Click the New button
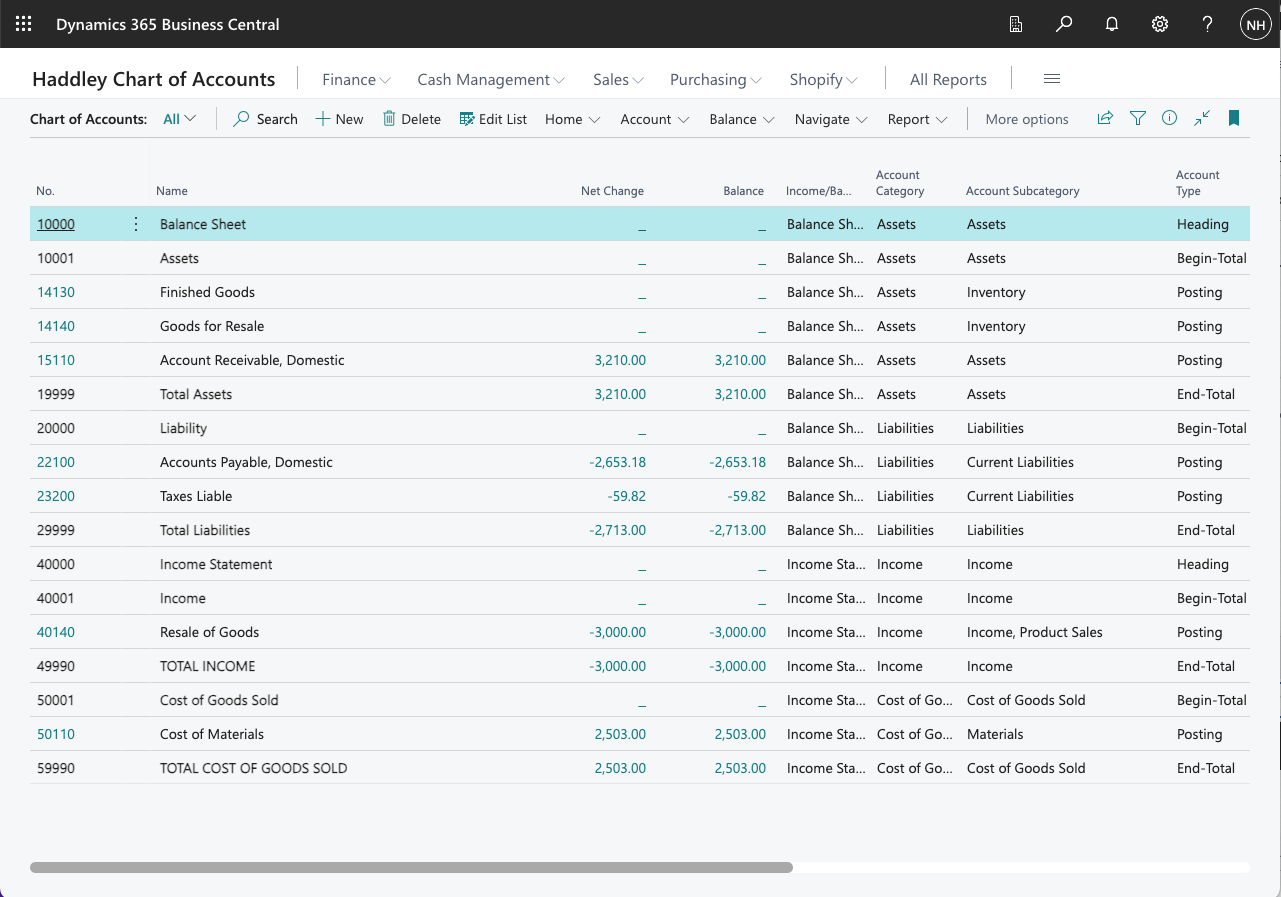Screen dimensions: 1281x897 coord(339,119)
